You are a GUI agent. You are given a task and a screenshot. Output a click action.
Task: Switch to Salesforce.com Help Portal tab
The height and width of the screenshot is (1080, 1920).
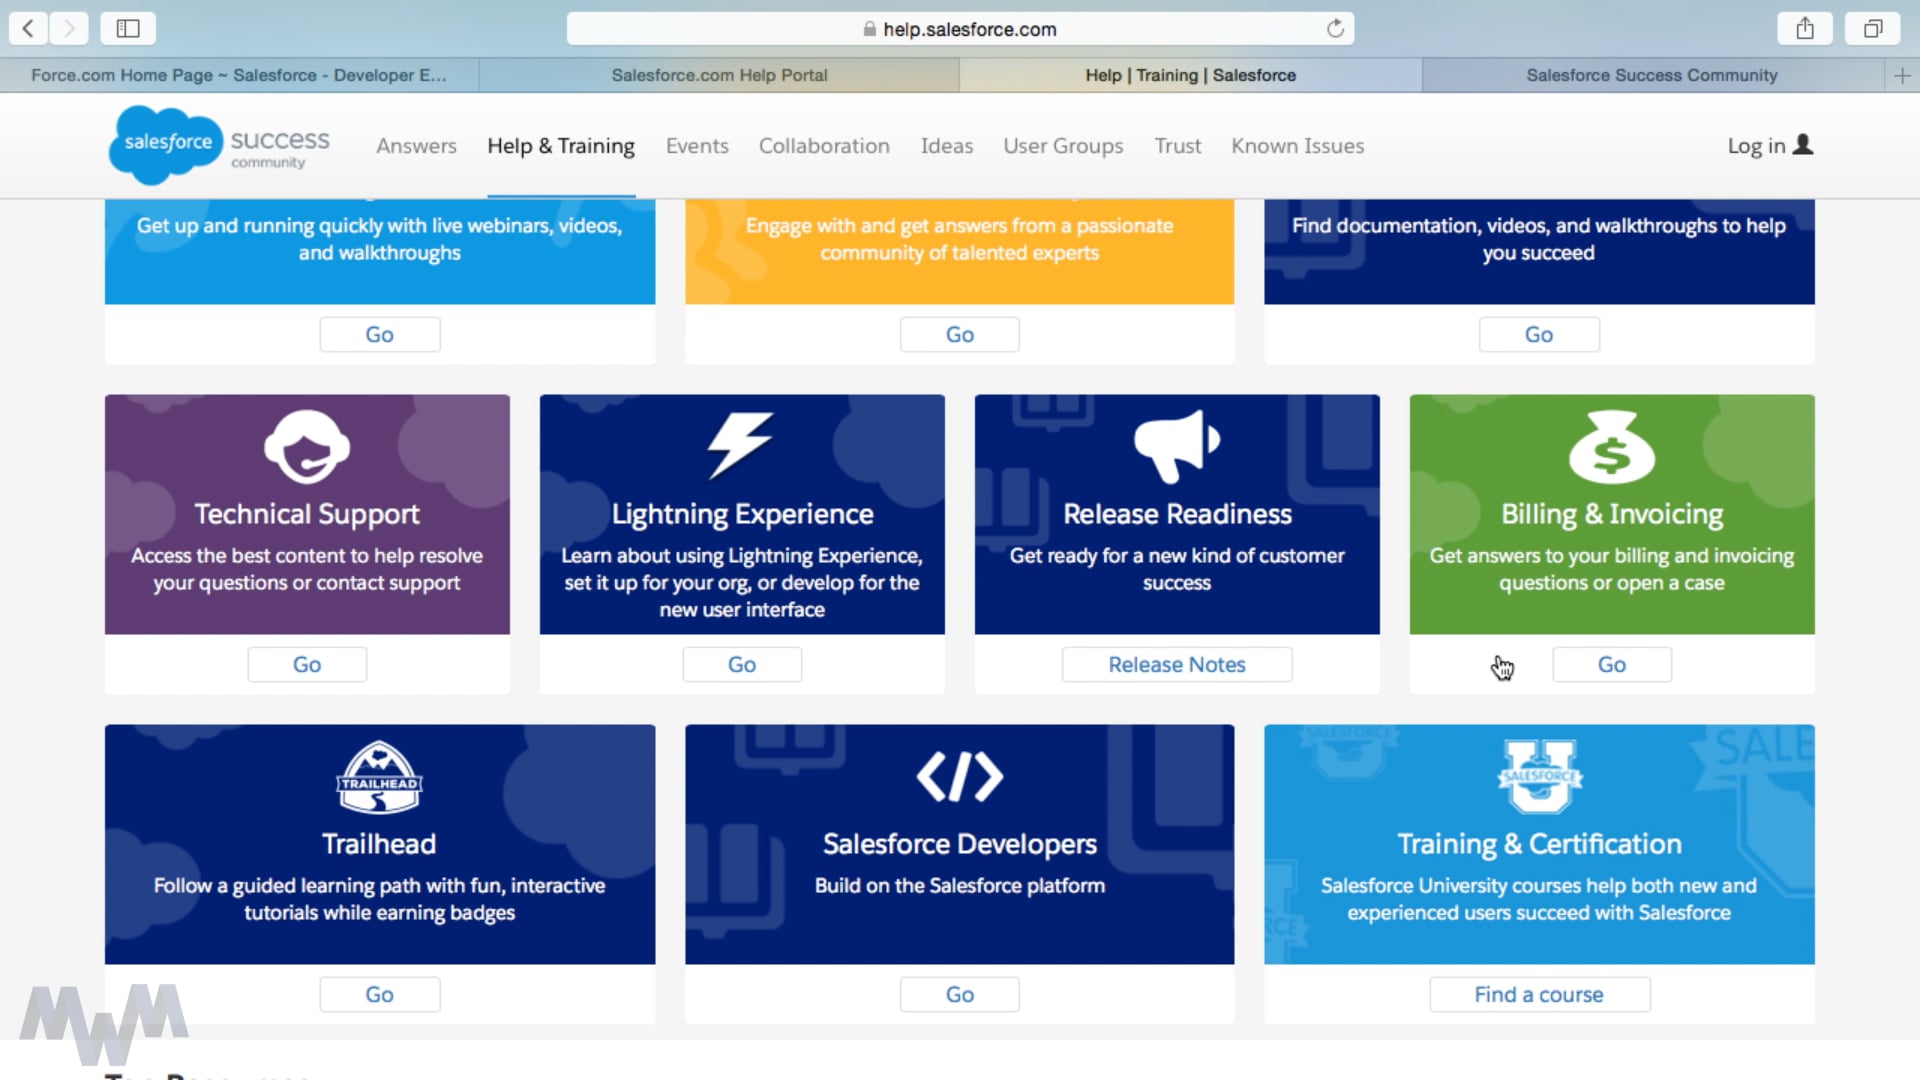click(x=719, y=75)
